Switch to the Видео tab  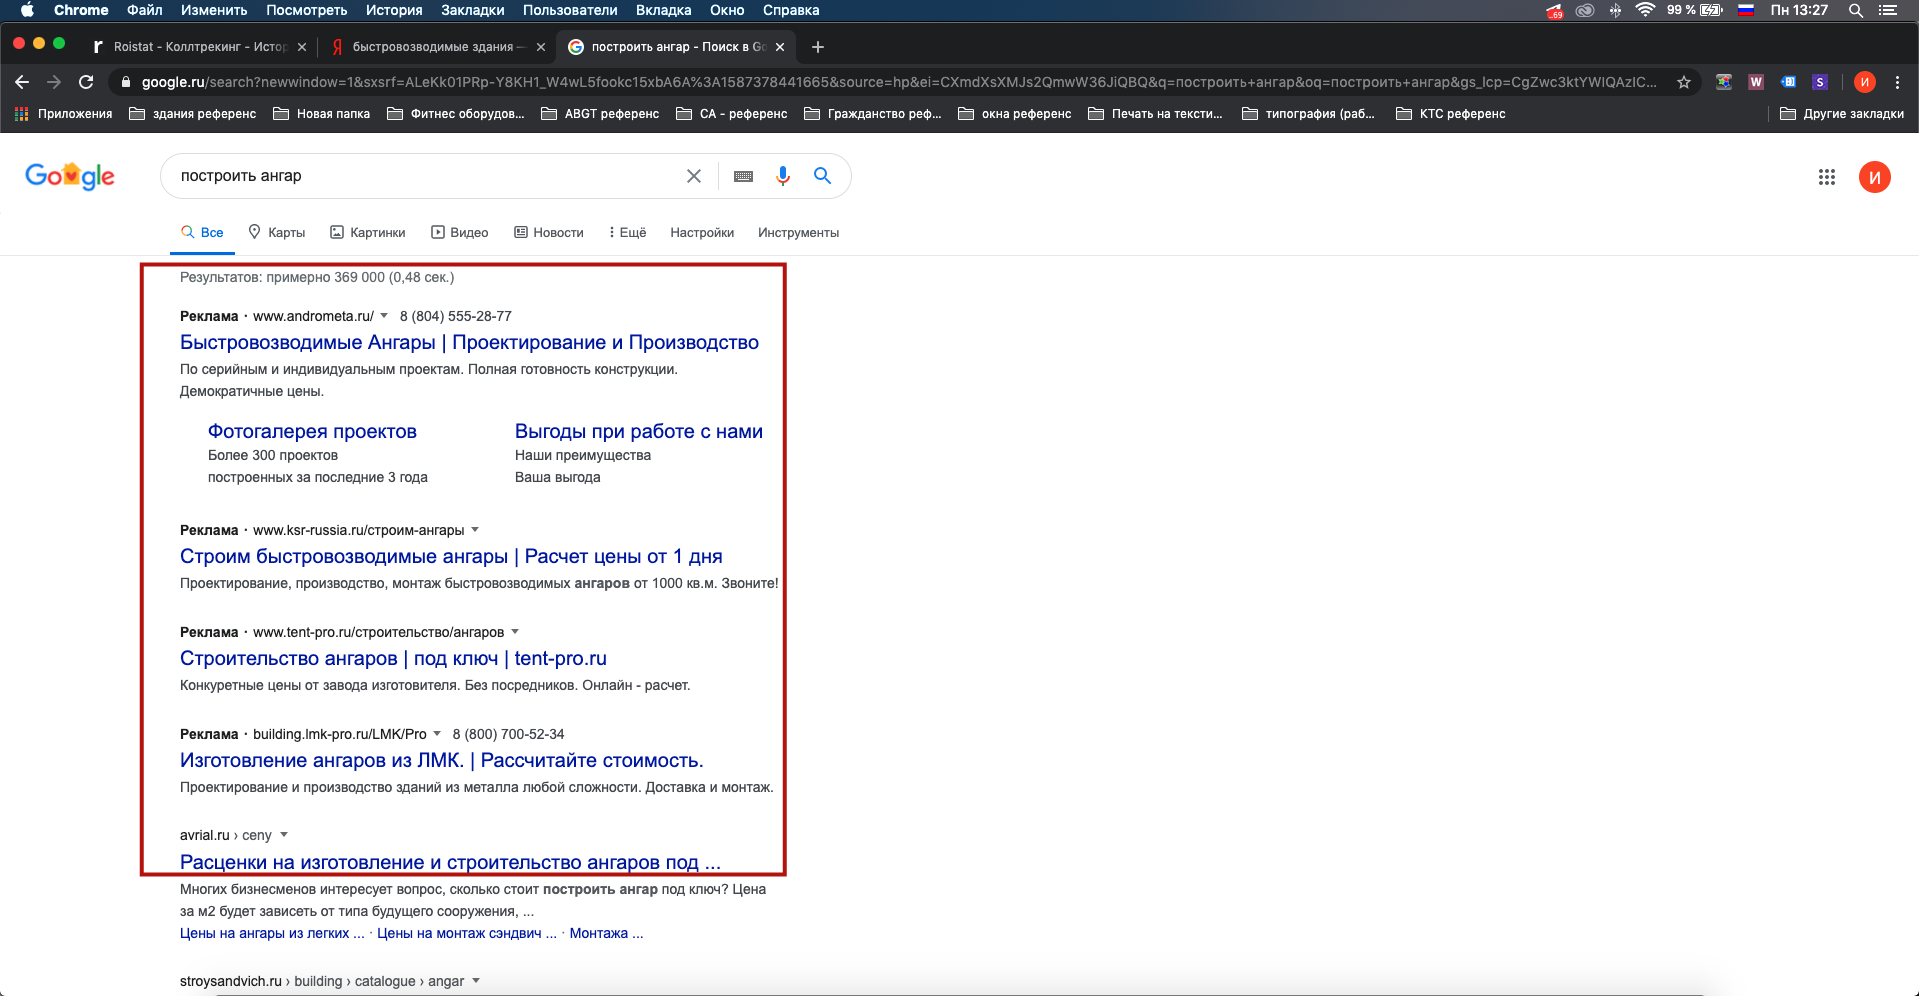460,233
